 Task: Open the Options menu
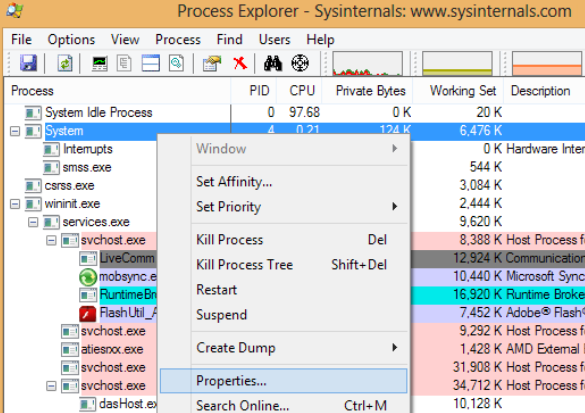tap(71, 39)
